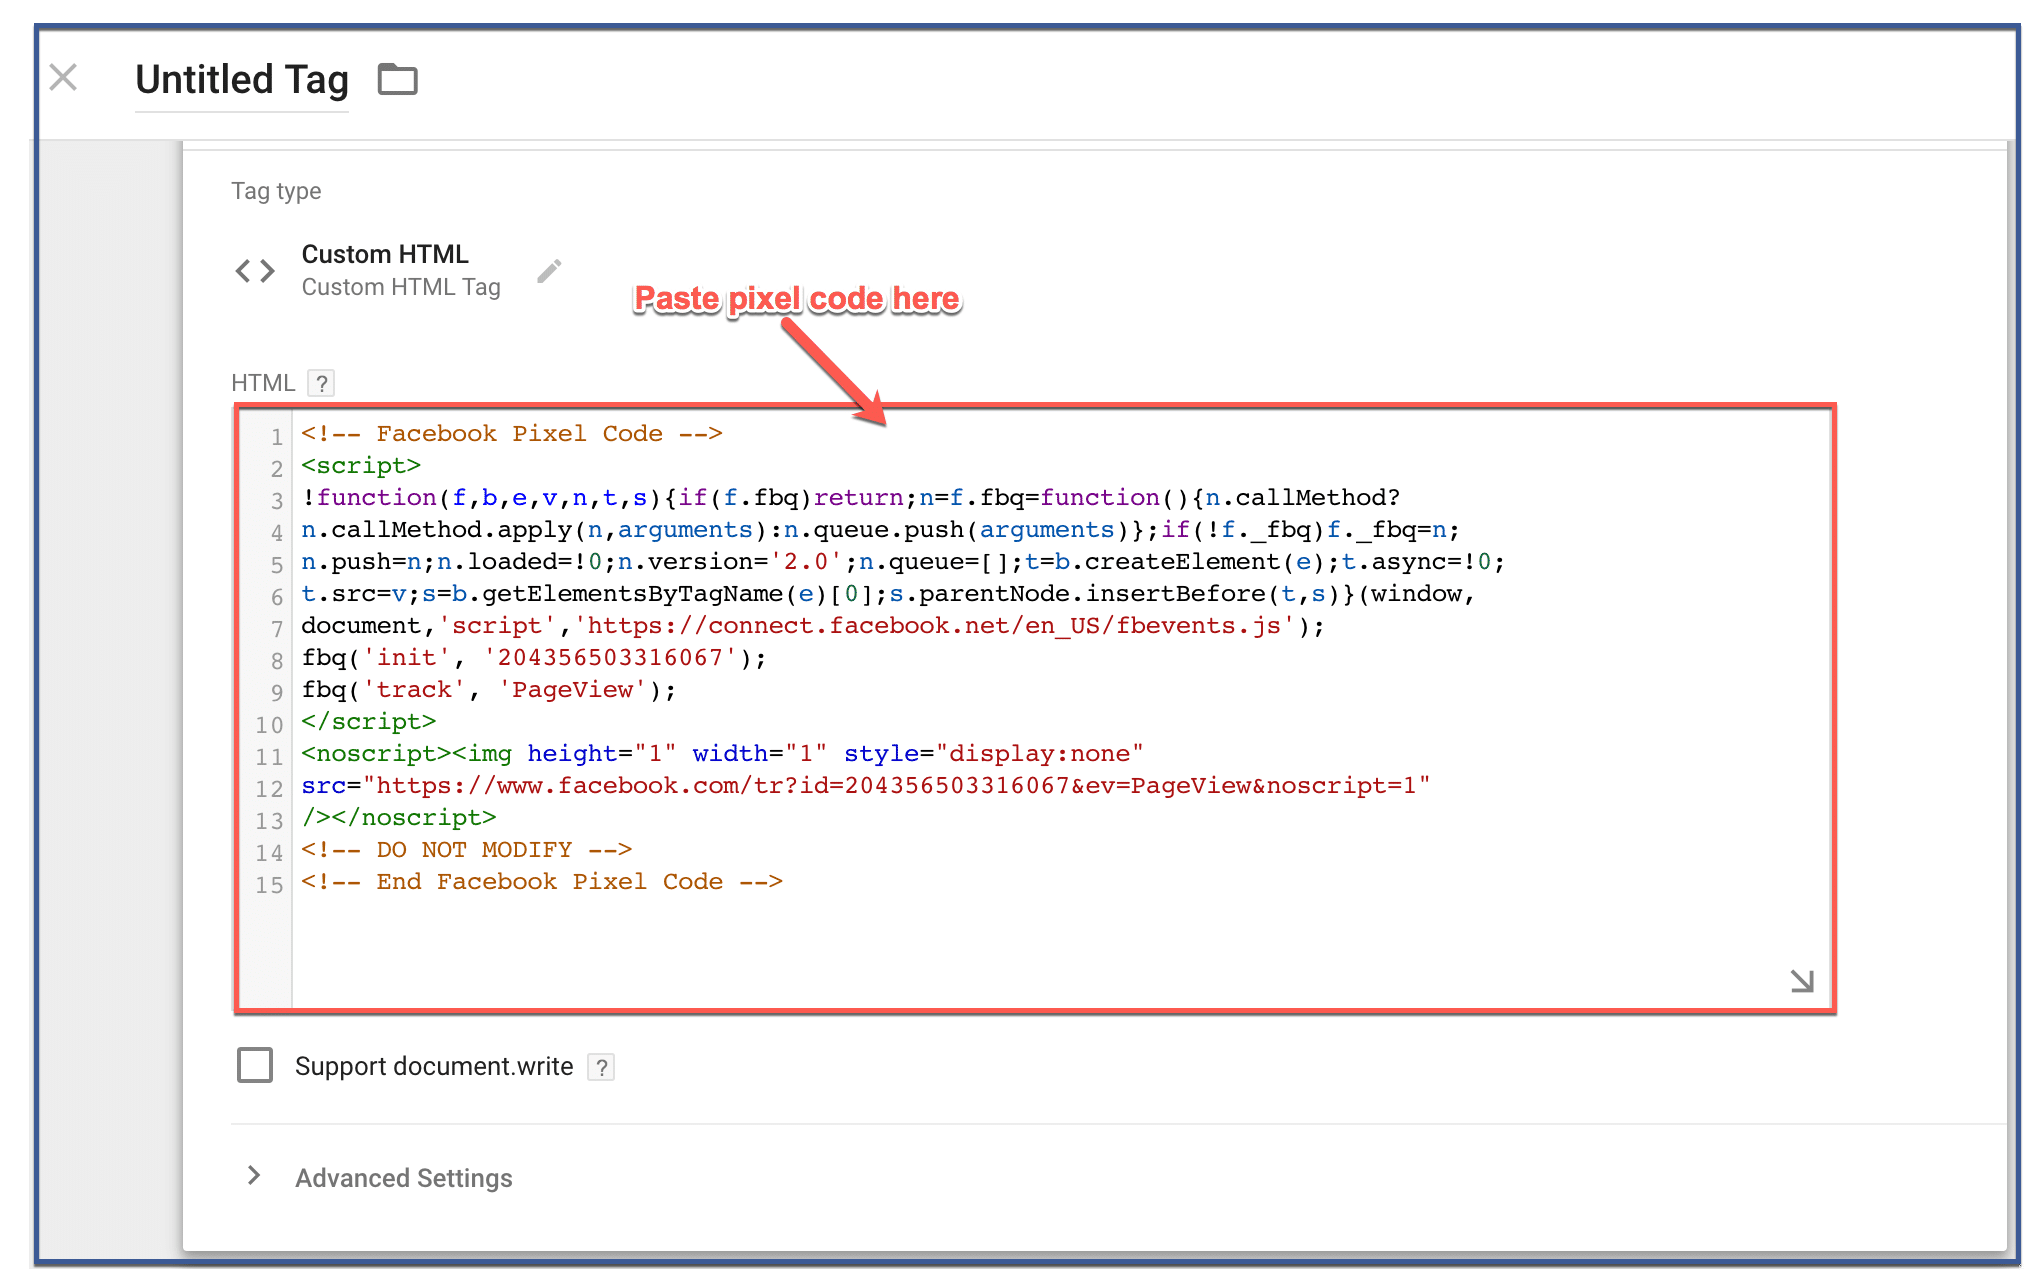The width and height of the screenshot is (2034, 1282).
Task: Click the Custom HTML Tag subtitle text
Action: tap(400, 288)
